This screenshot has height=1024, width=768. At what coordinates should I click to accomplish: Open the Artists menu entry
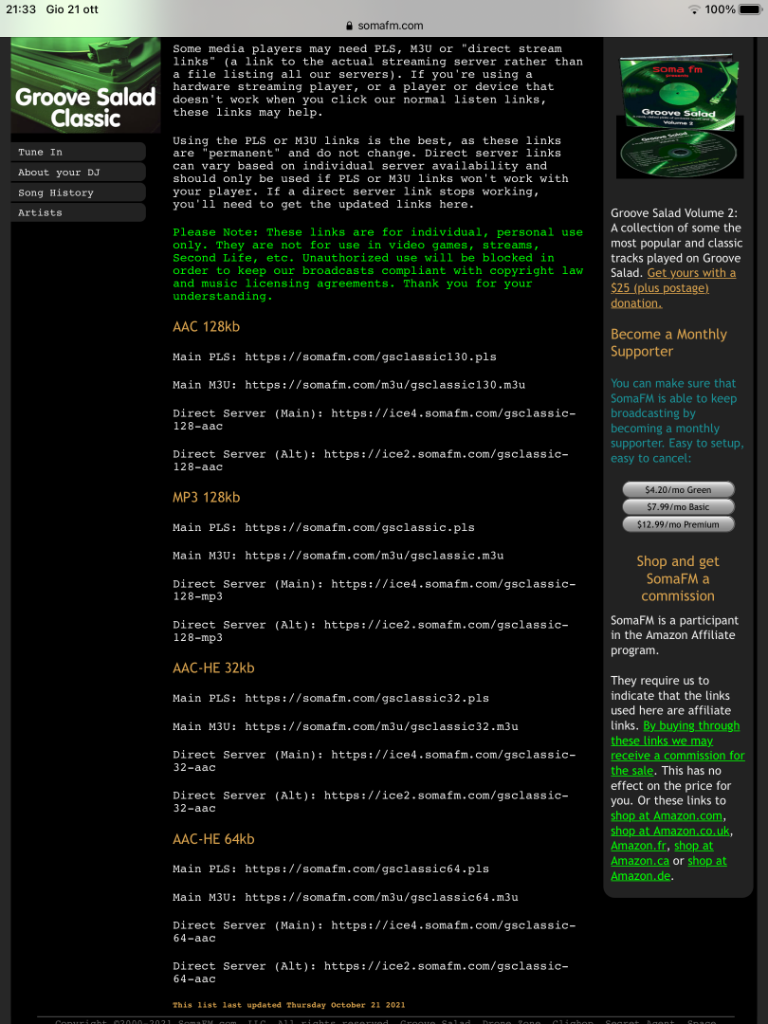(x=78, y=212)
